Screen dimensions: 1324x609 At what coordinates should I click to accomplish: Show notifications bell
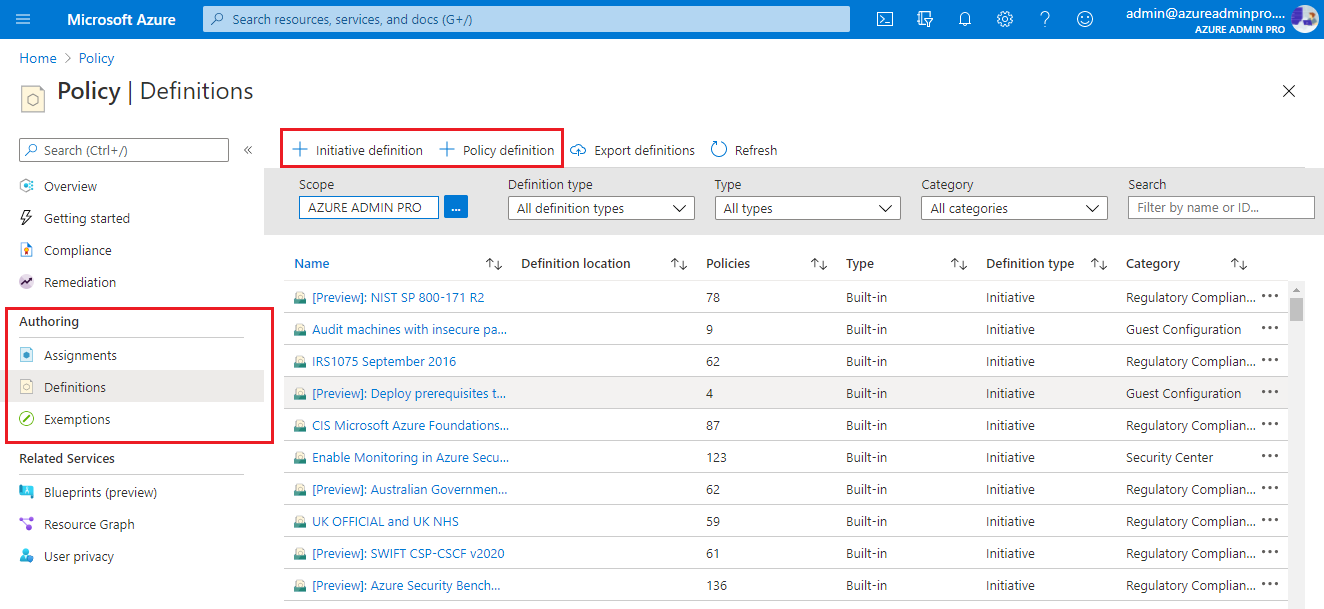pos(965,19)
